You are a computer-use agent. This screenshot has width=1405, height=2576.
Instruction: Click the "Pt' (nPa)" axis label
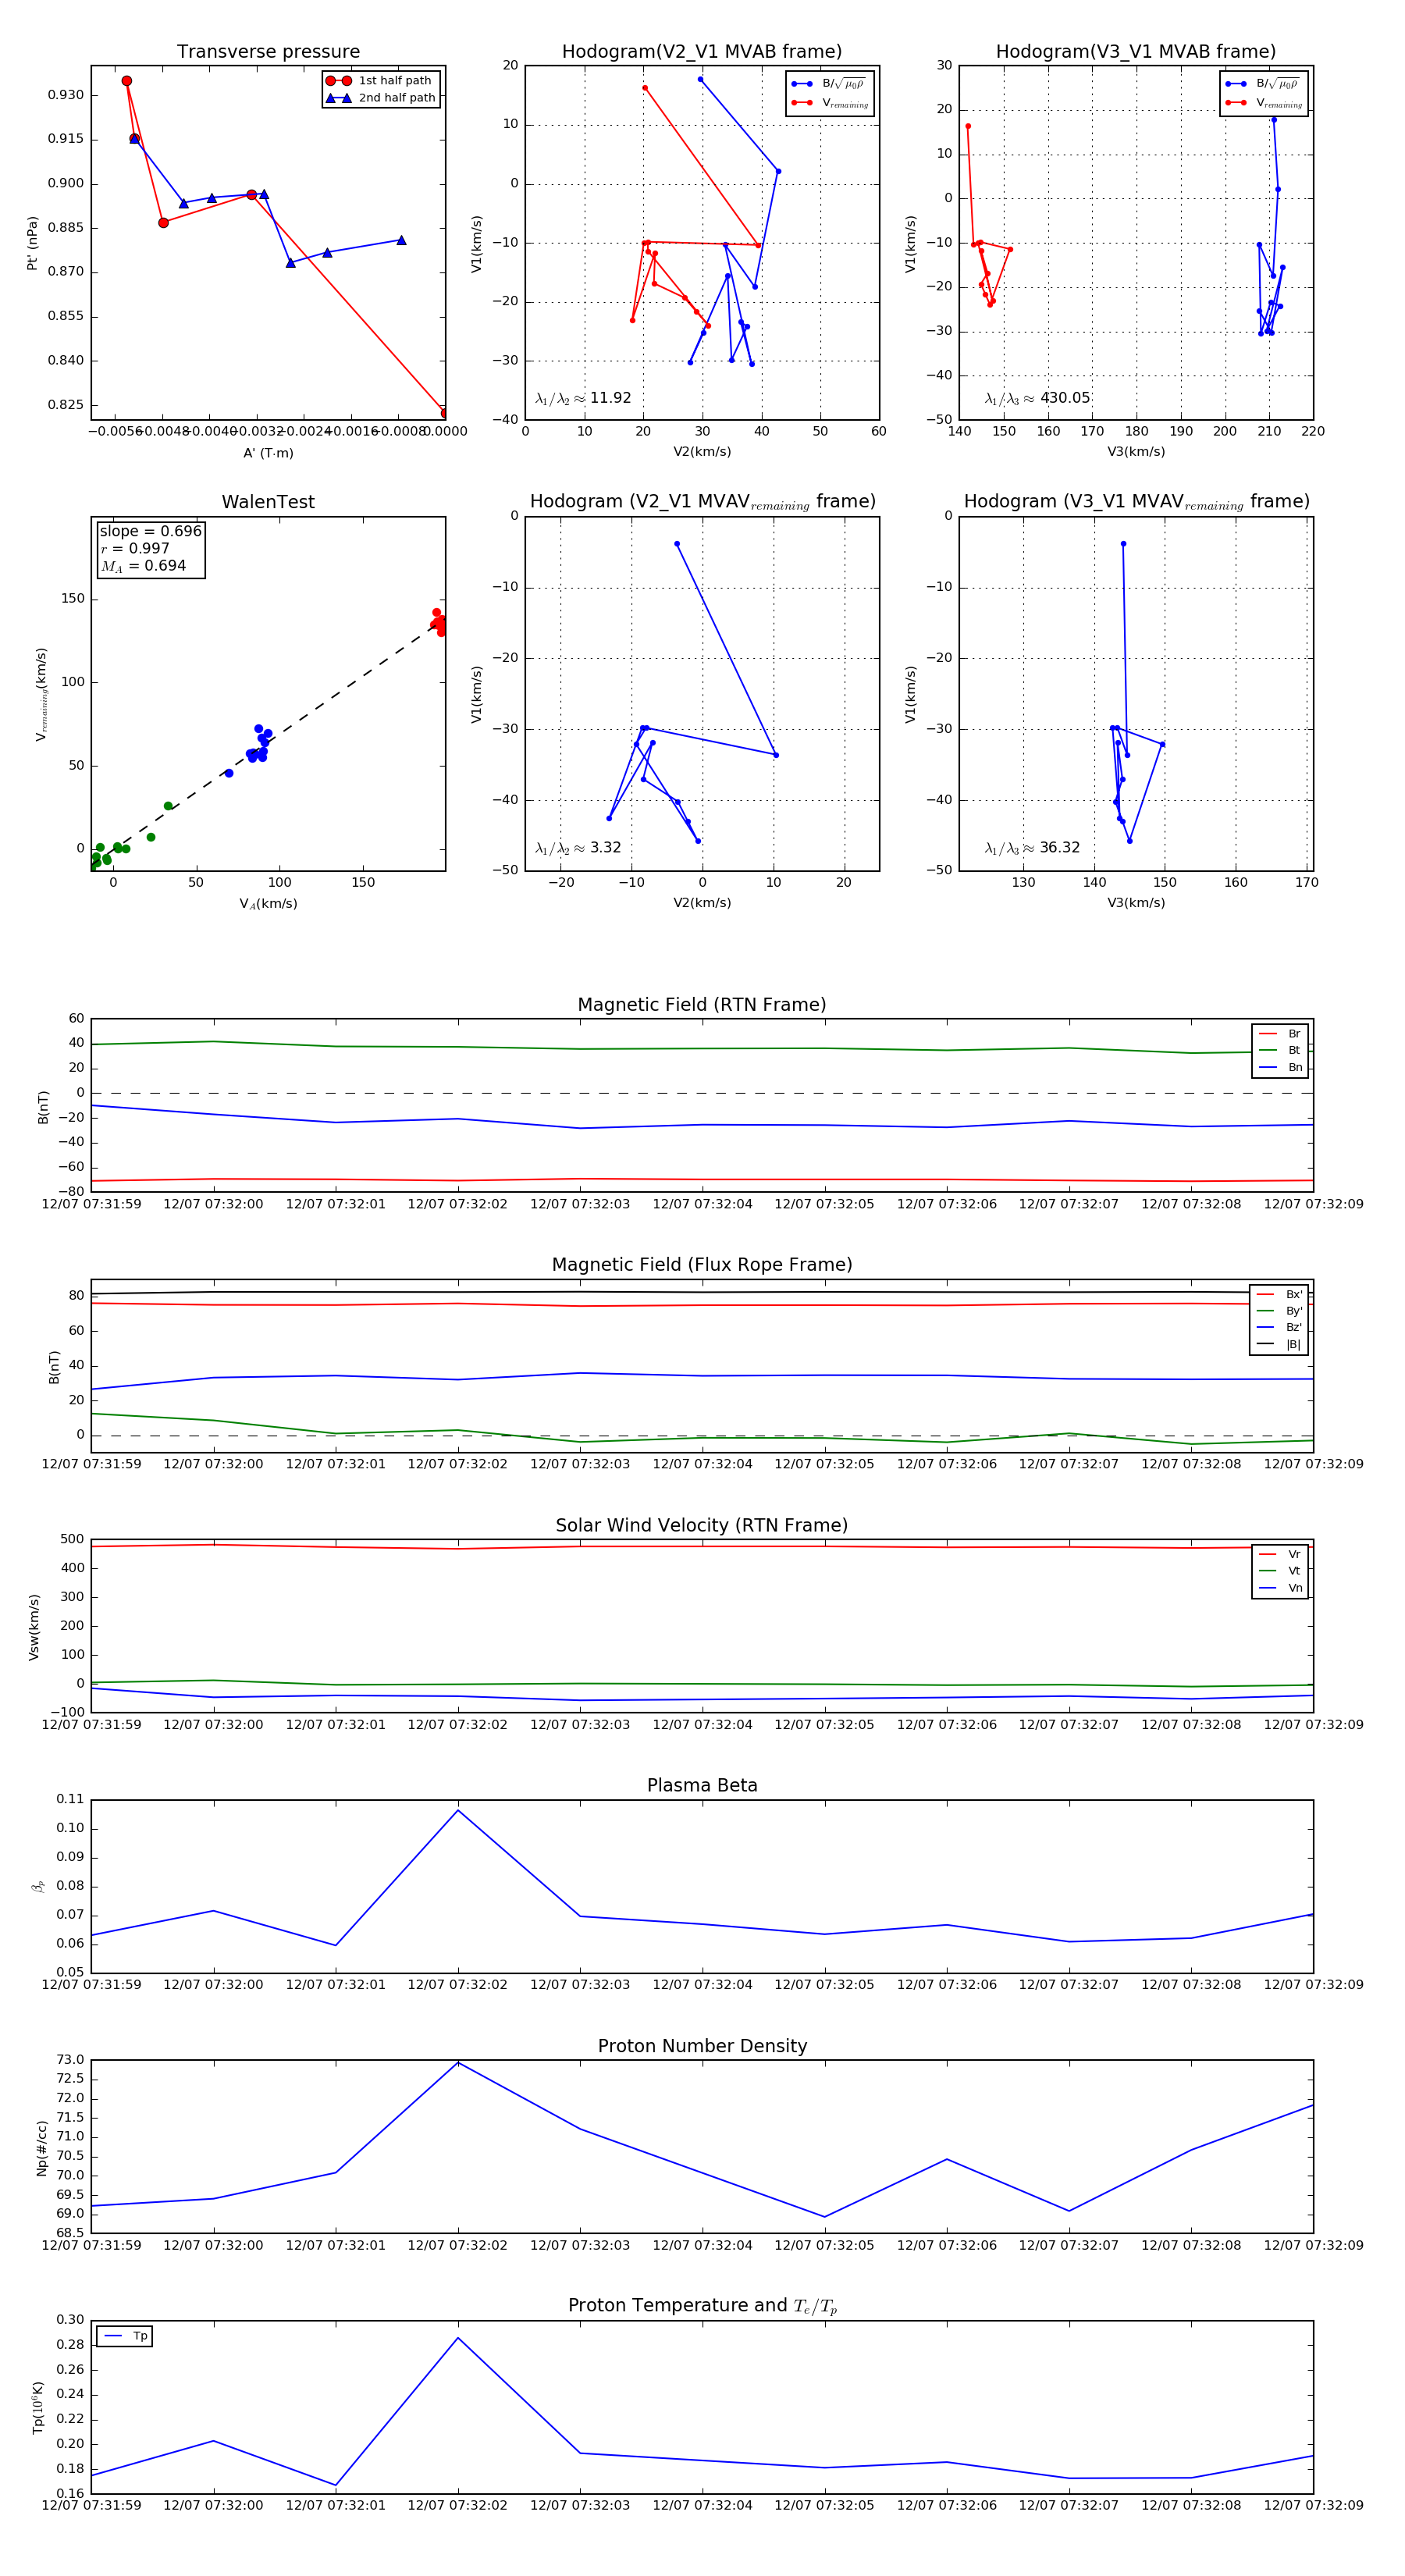(32, 243)
